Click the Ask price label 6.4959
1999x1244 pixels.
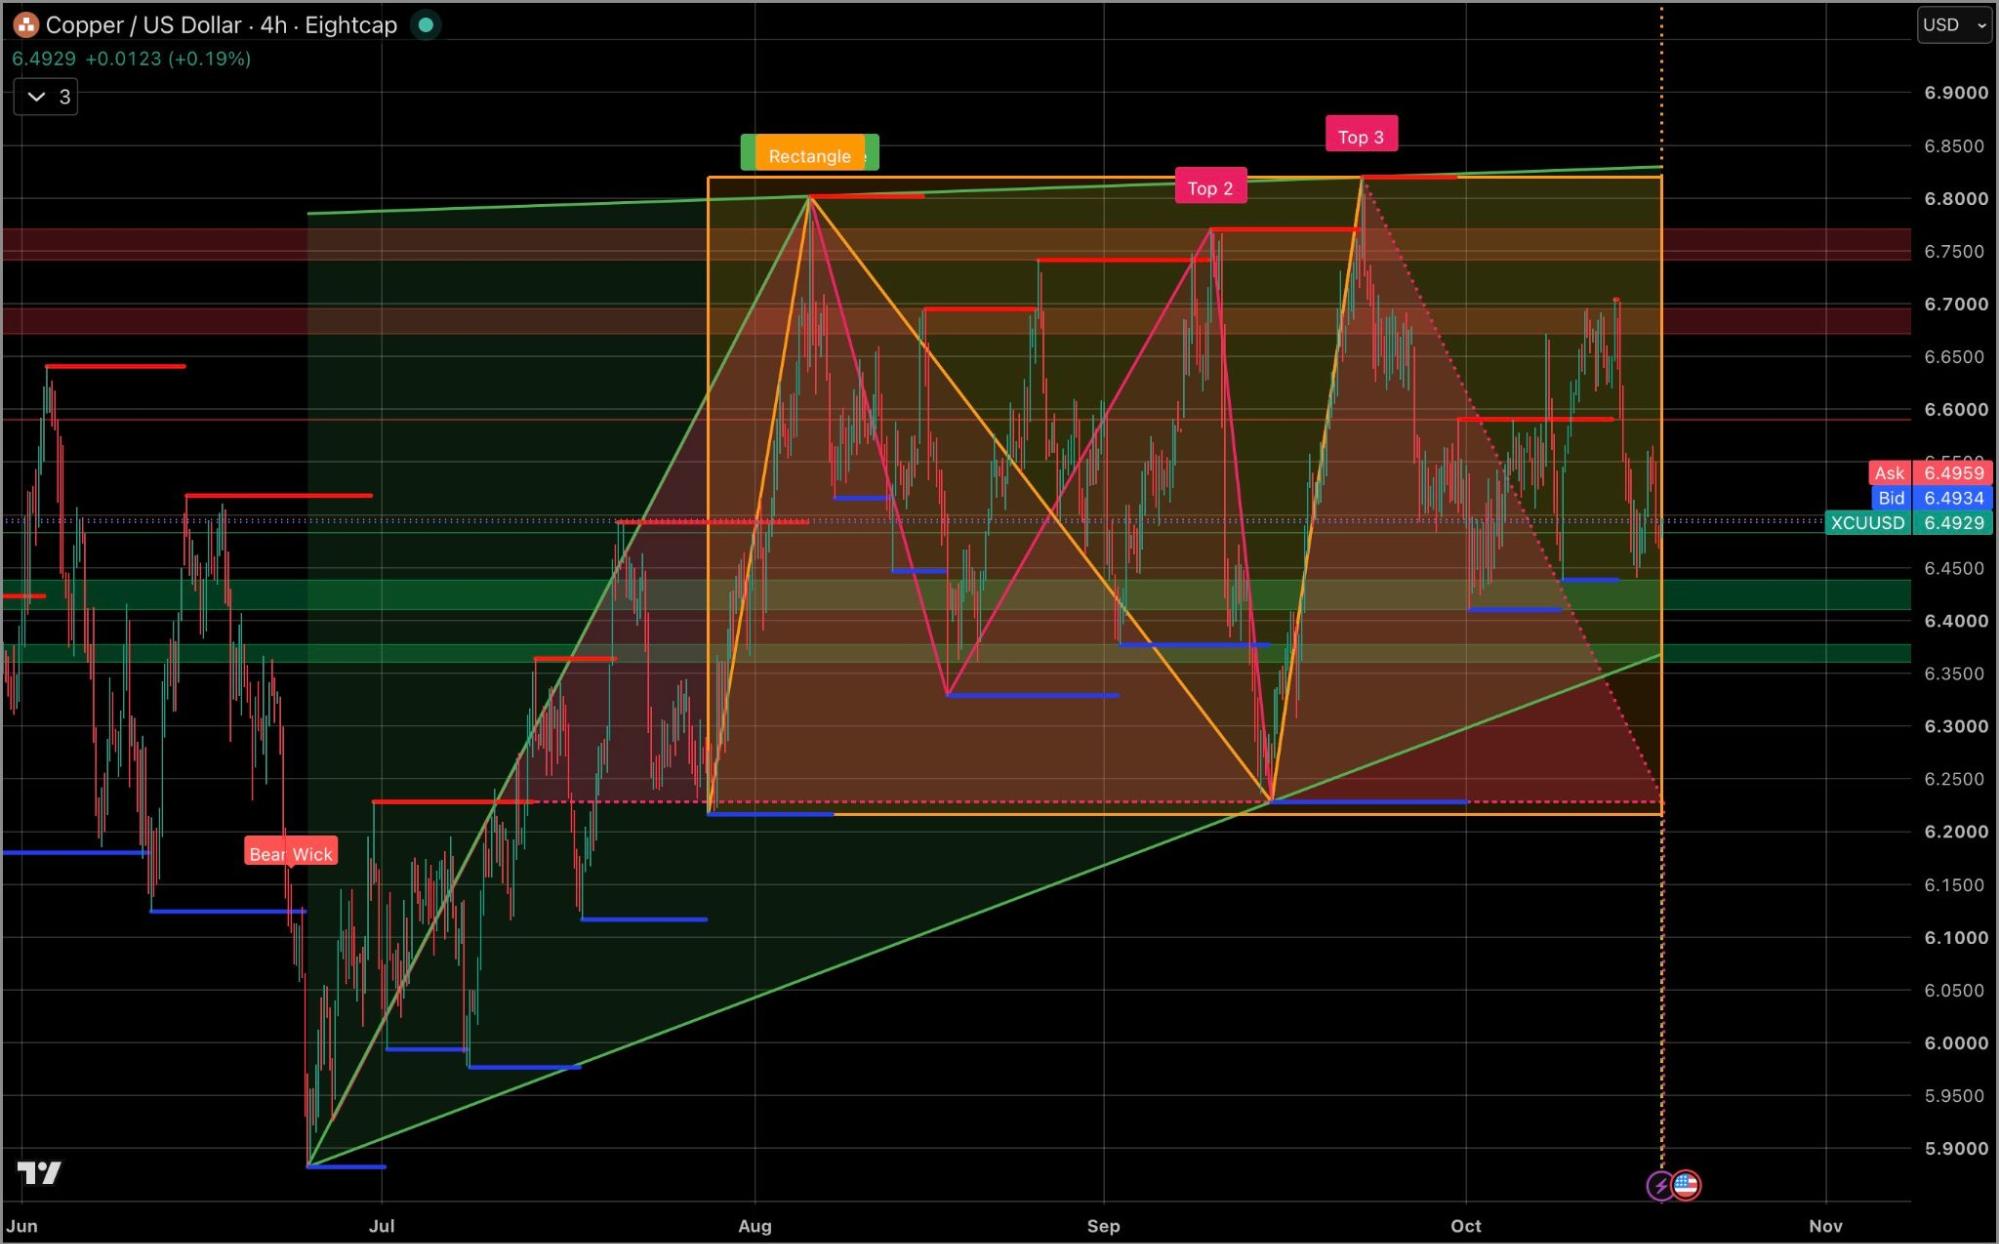click(x=1932, y=473)
